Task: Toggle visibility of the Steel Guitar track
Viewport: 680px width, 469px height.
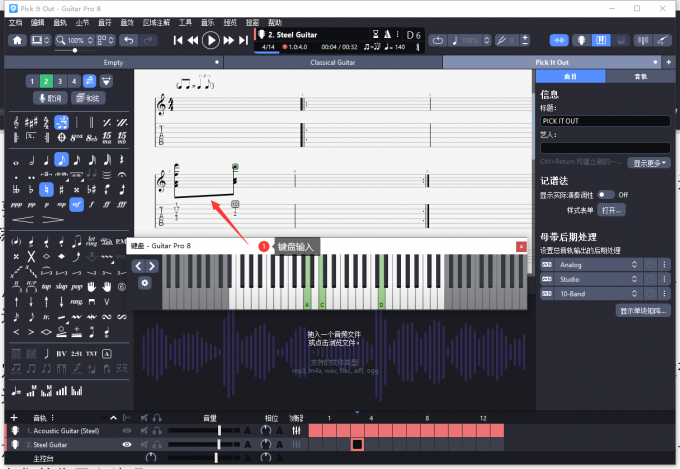Action: 127,443
